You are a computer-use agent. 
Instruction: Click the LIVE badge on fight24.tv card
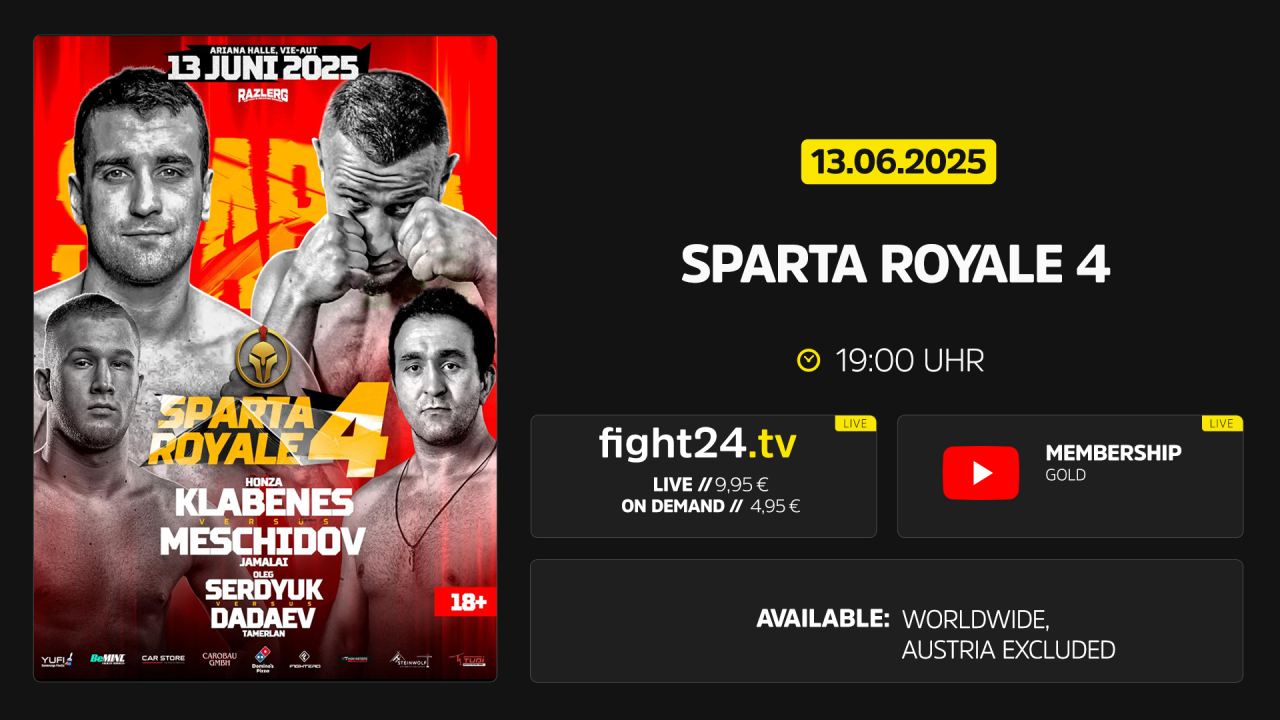855,423
